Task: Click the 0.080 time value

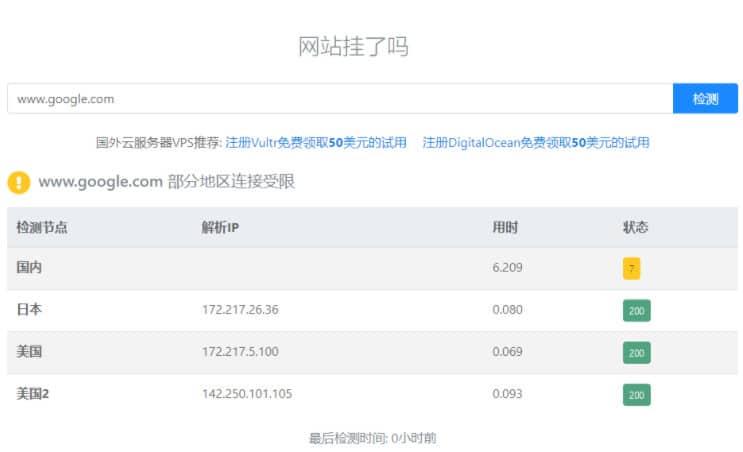Action: [507, 309]
